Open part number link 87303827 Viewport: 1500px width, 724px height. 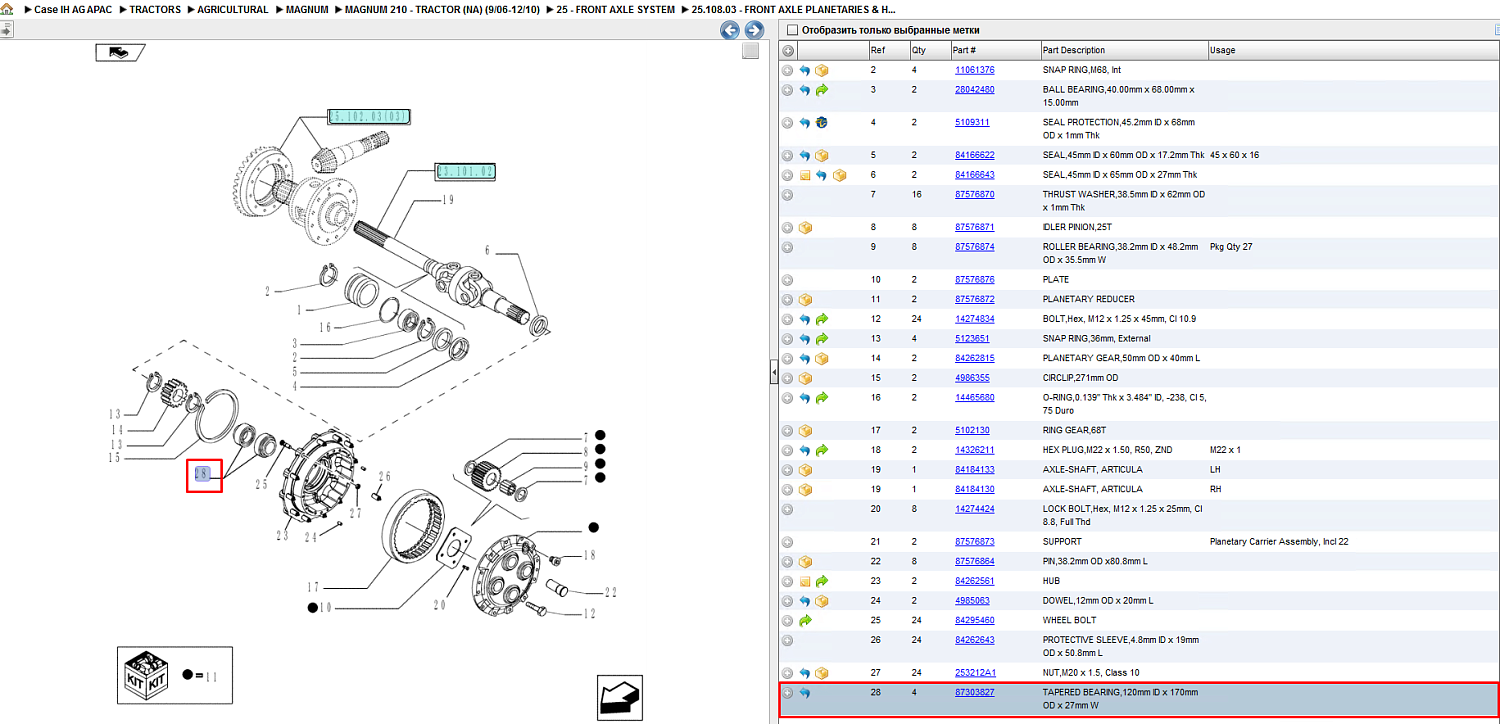tap(974, 692)
